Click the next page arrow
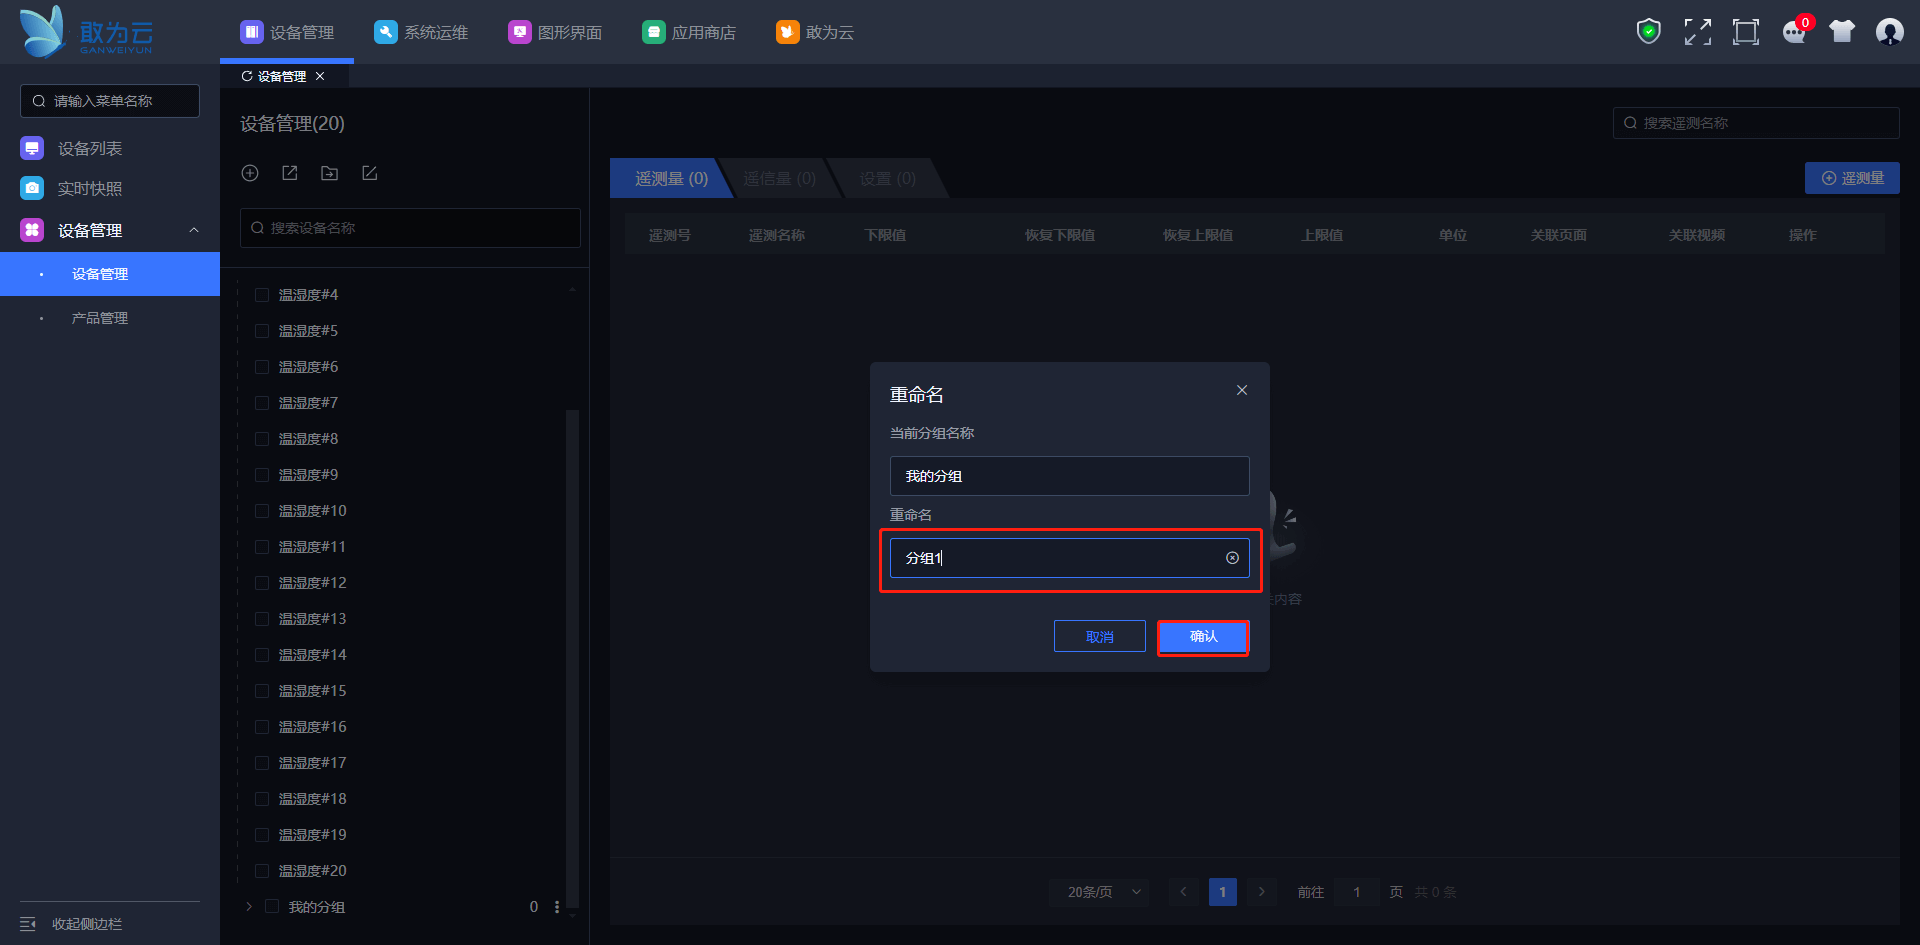Image resolution: width=1920 pixels, height=945 pixels. click(x=1262, y=892)
